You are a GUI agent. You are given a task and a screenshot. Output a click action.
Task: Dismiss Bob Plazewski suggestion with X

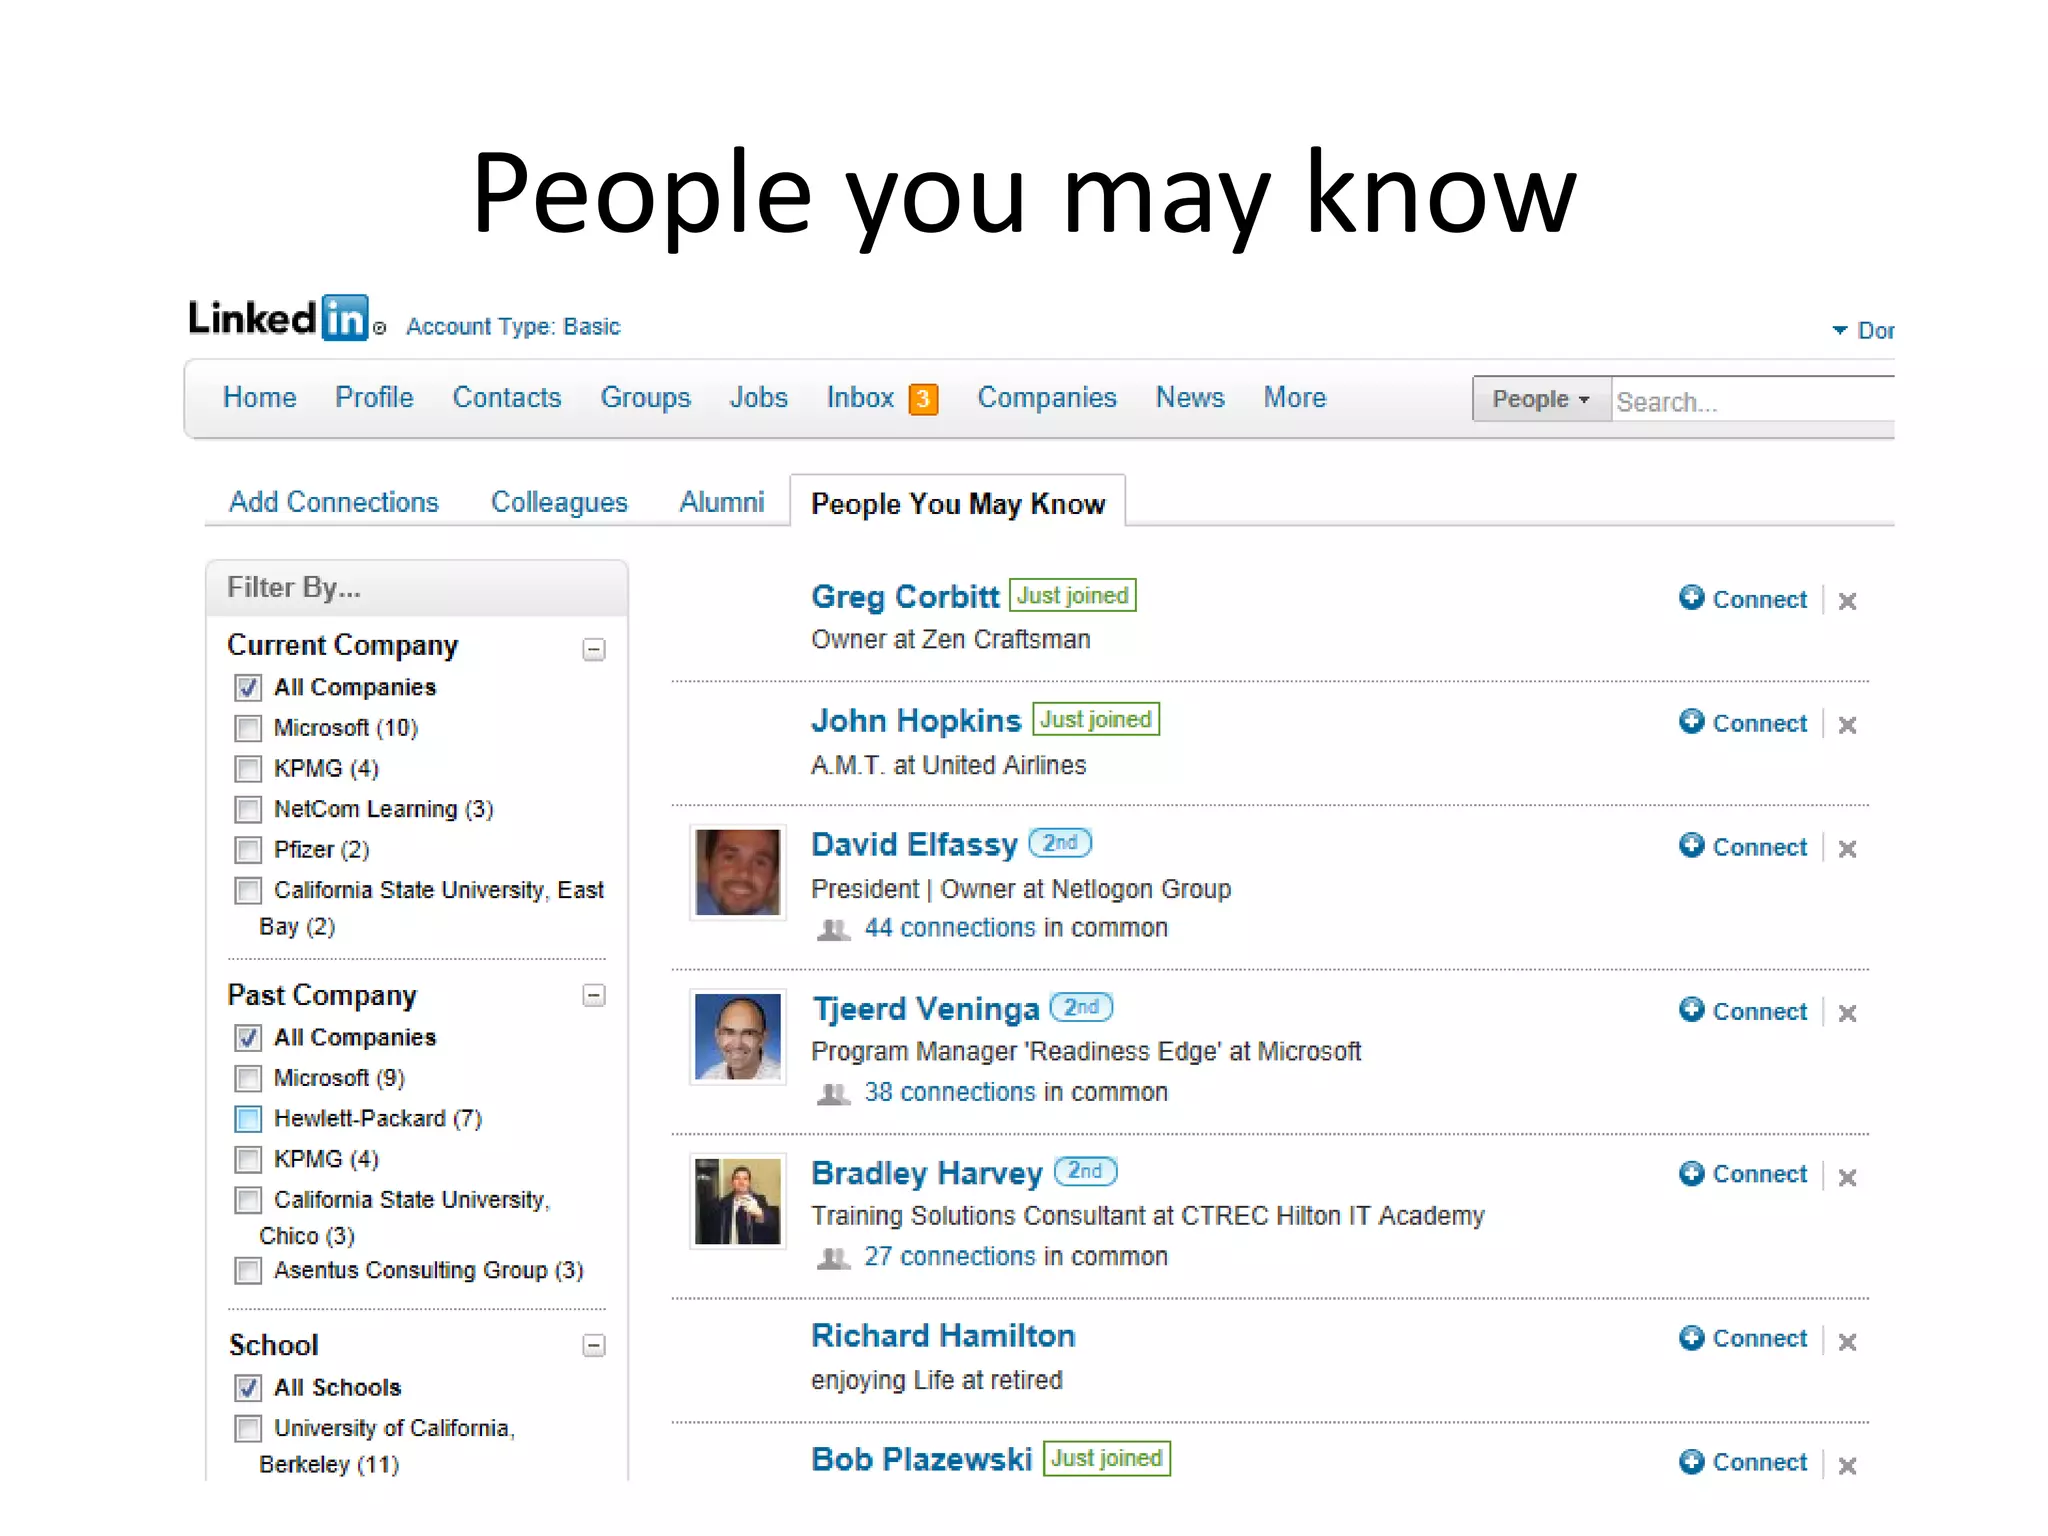[1847, 1465]
